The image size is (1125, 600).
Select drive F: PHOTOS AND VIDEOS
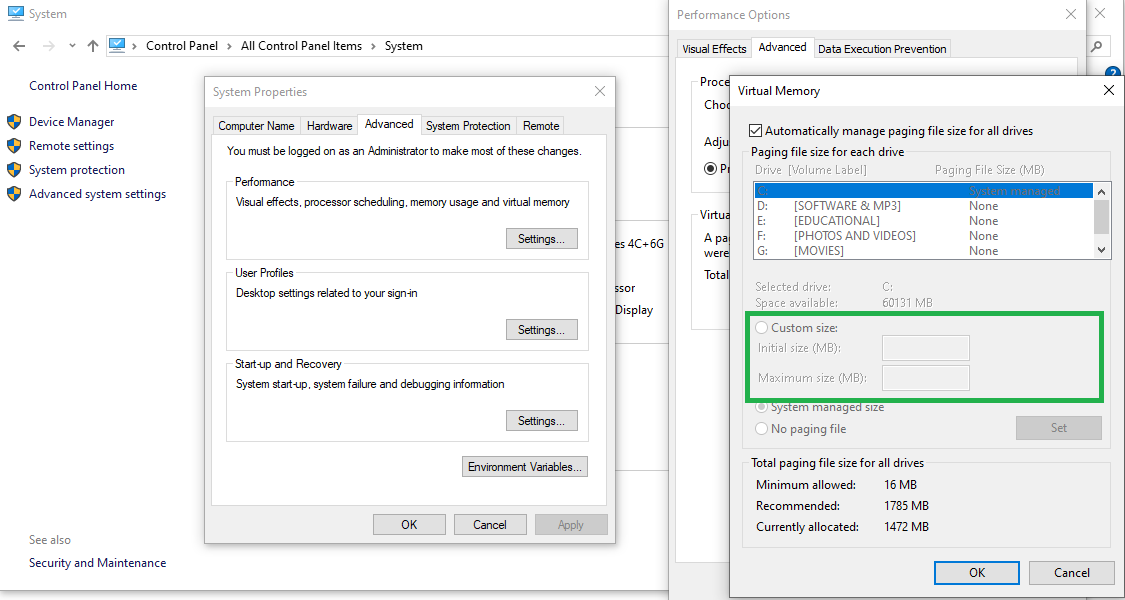click(923, 236)
